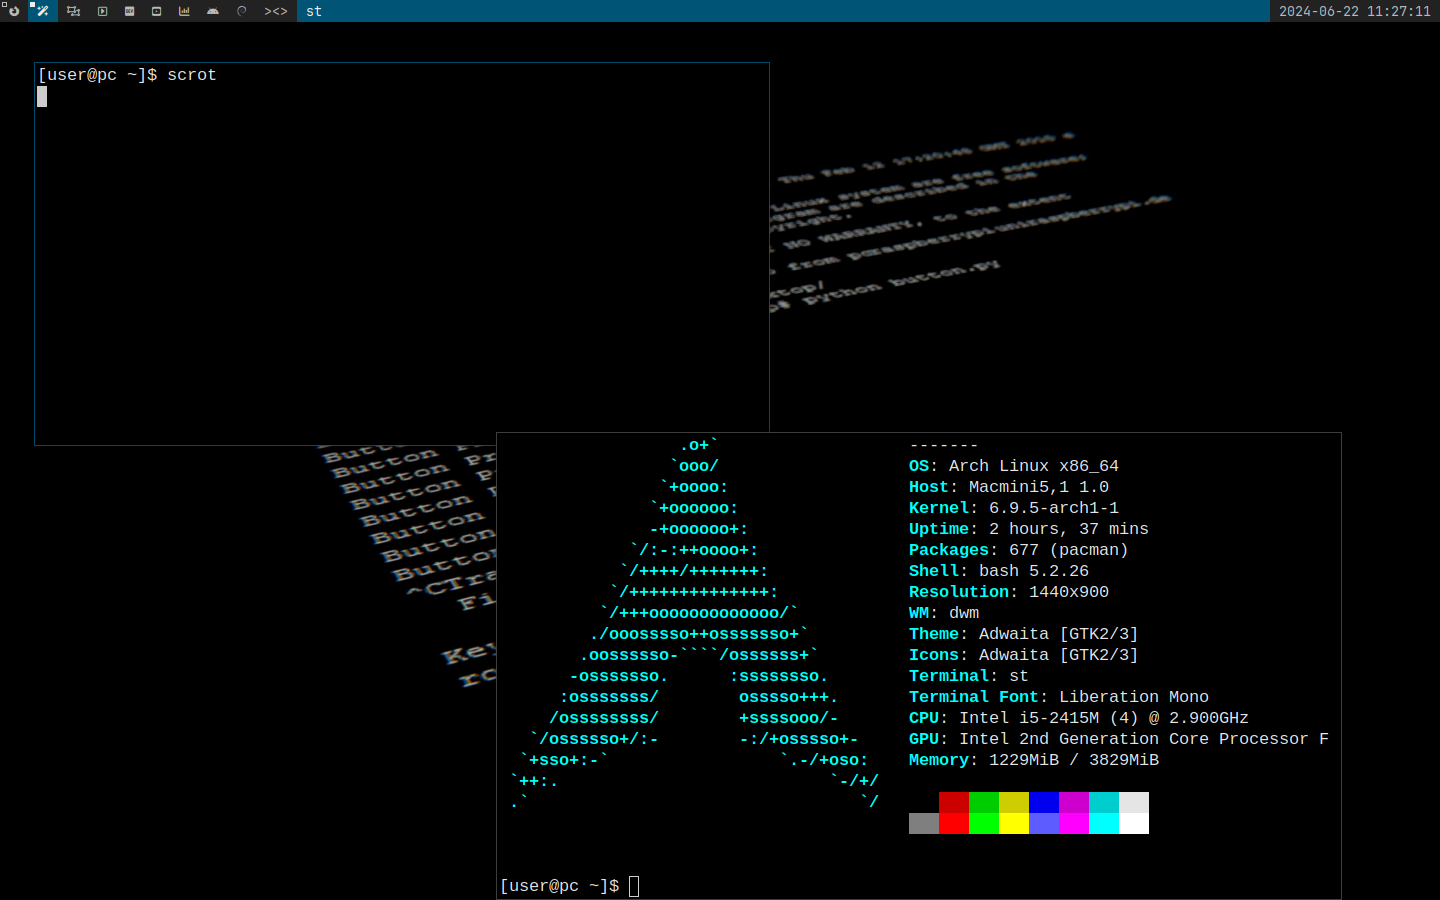Click the st window title in the bar

[314, 11]
